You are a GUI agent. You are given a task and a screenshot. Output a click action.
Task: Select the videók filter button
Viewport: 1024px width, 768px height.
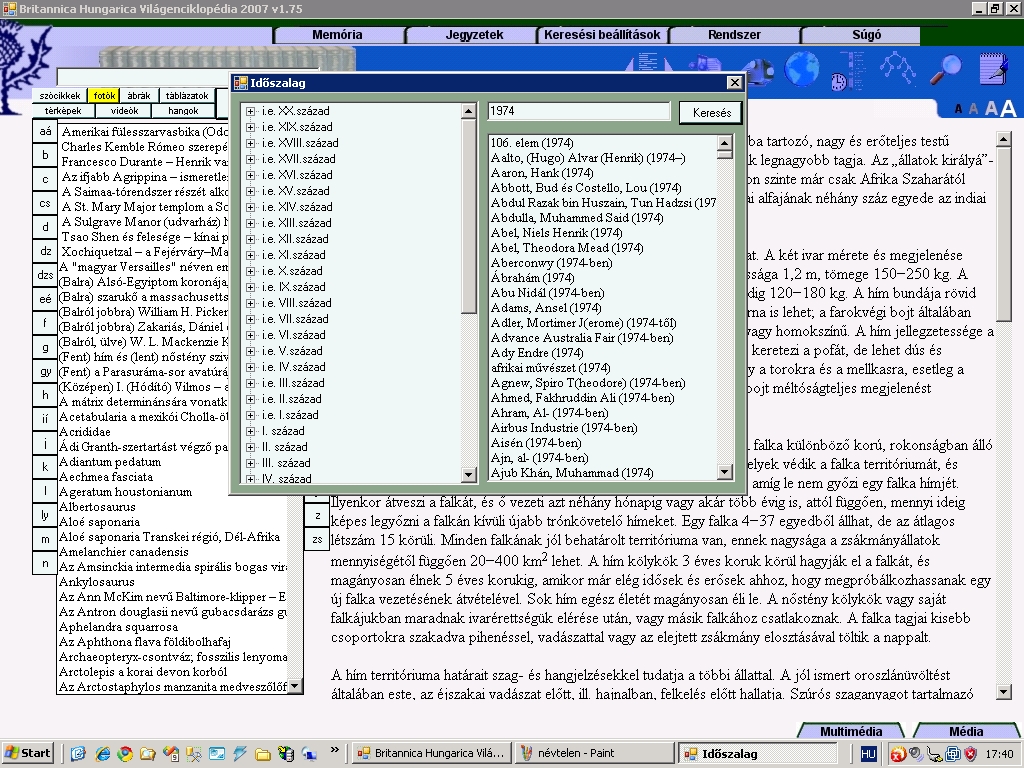124,111
